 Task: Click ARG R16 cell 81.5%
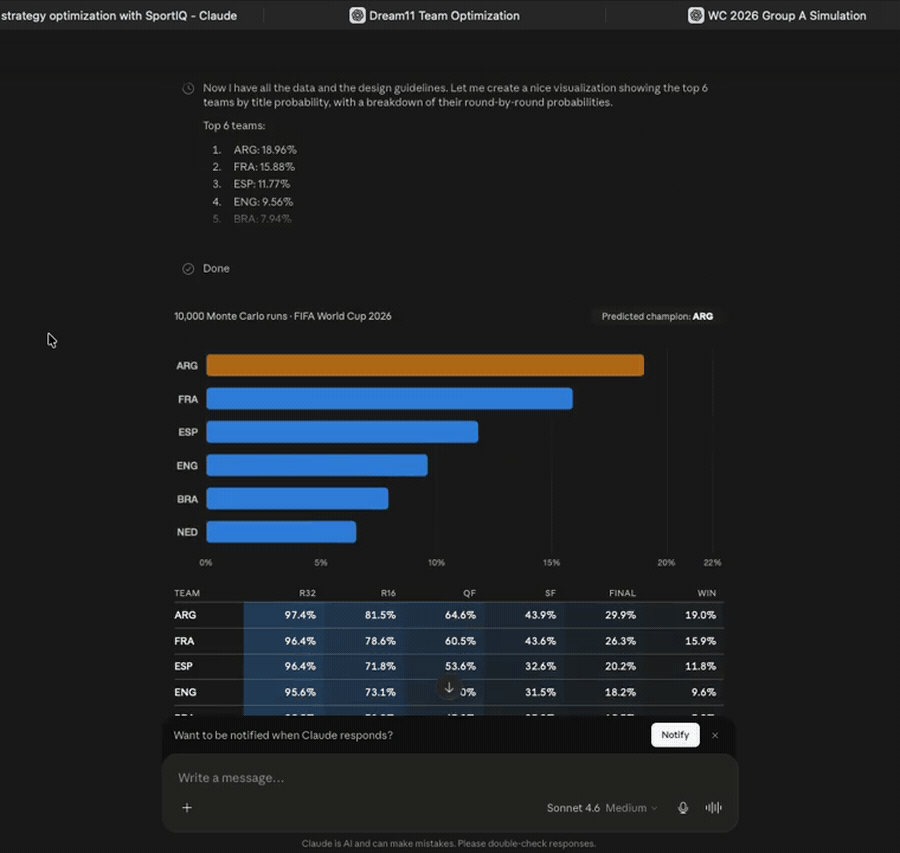(380, 615)
